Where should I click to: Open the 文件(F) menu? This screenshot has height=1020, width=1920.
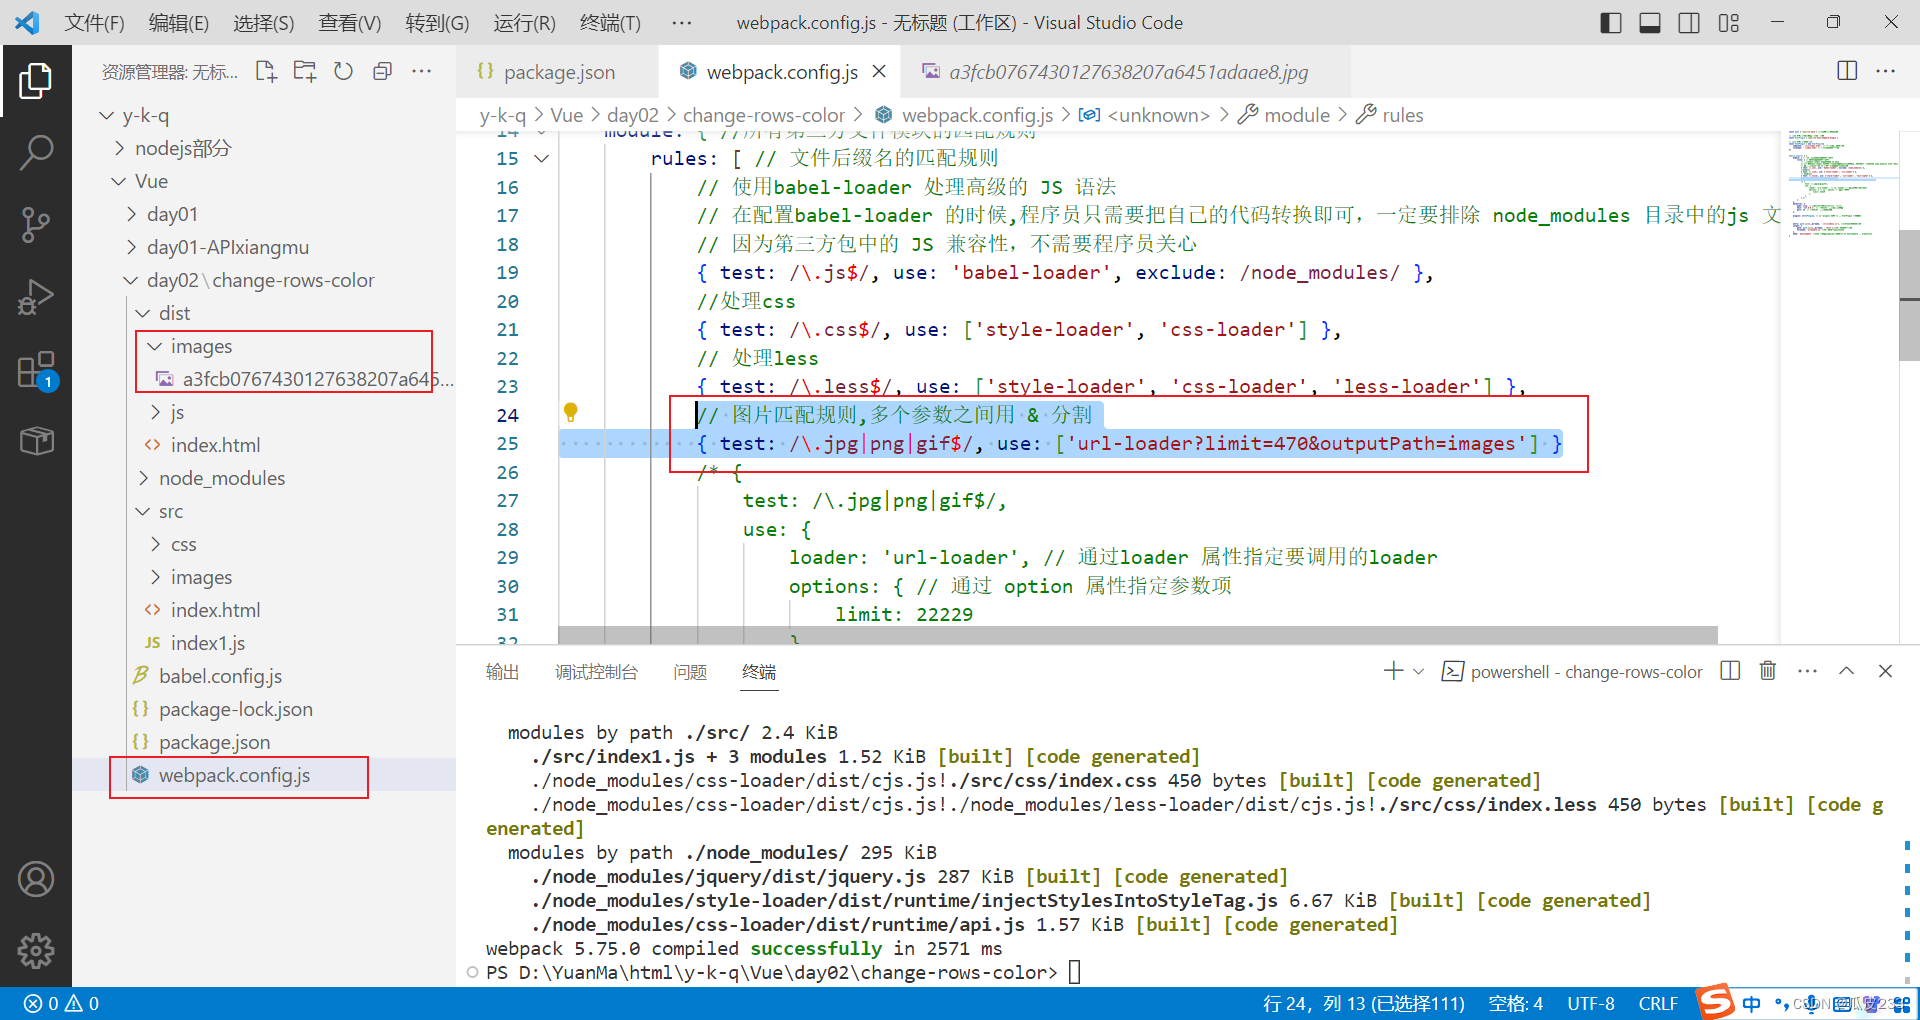[x=94, y=22]
